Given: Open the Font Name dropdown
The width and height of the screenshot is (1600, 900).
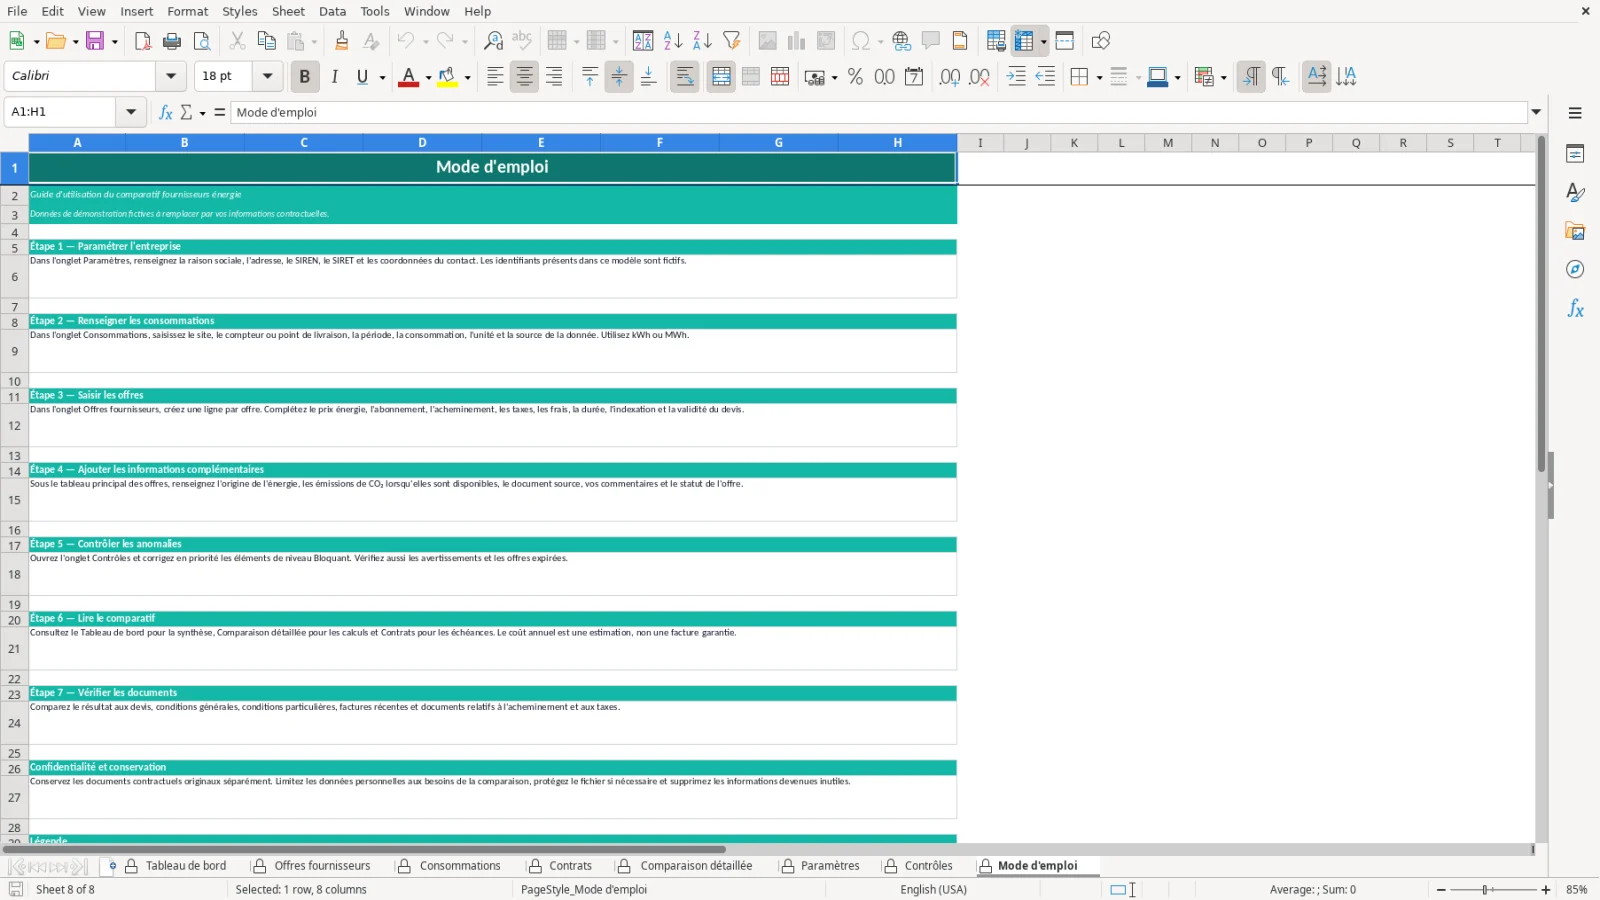Looking at the screenshot, I should [171, 76].
